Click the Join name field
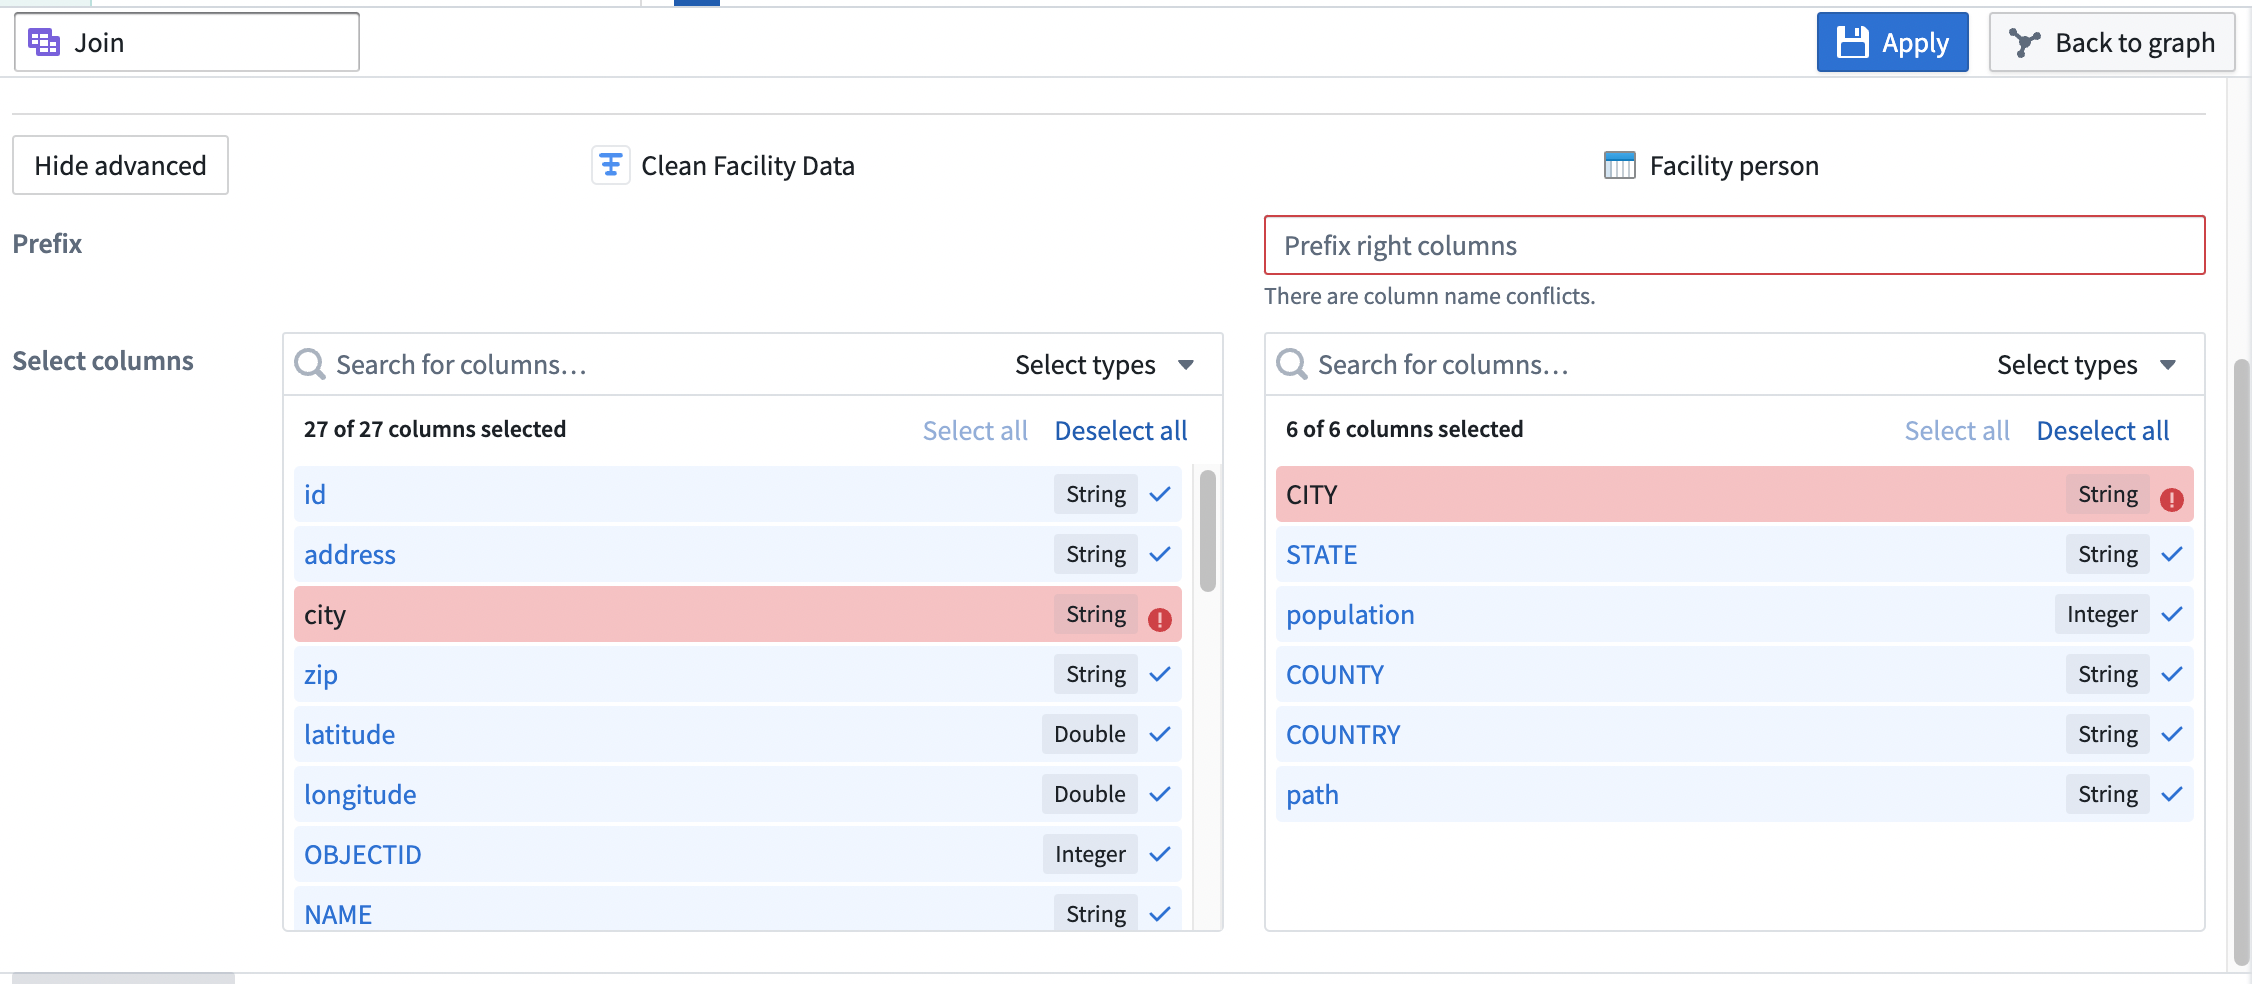2252x984 pixels. tap(187, 42)
